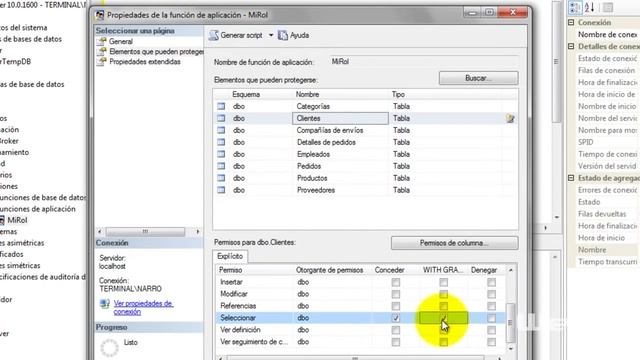Click the property pages icon in Properties panel
640x360 pixels.
click(x=608, y=7)
